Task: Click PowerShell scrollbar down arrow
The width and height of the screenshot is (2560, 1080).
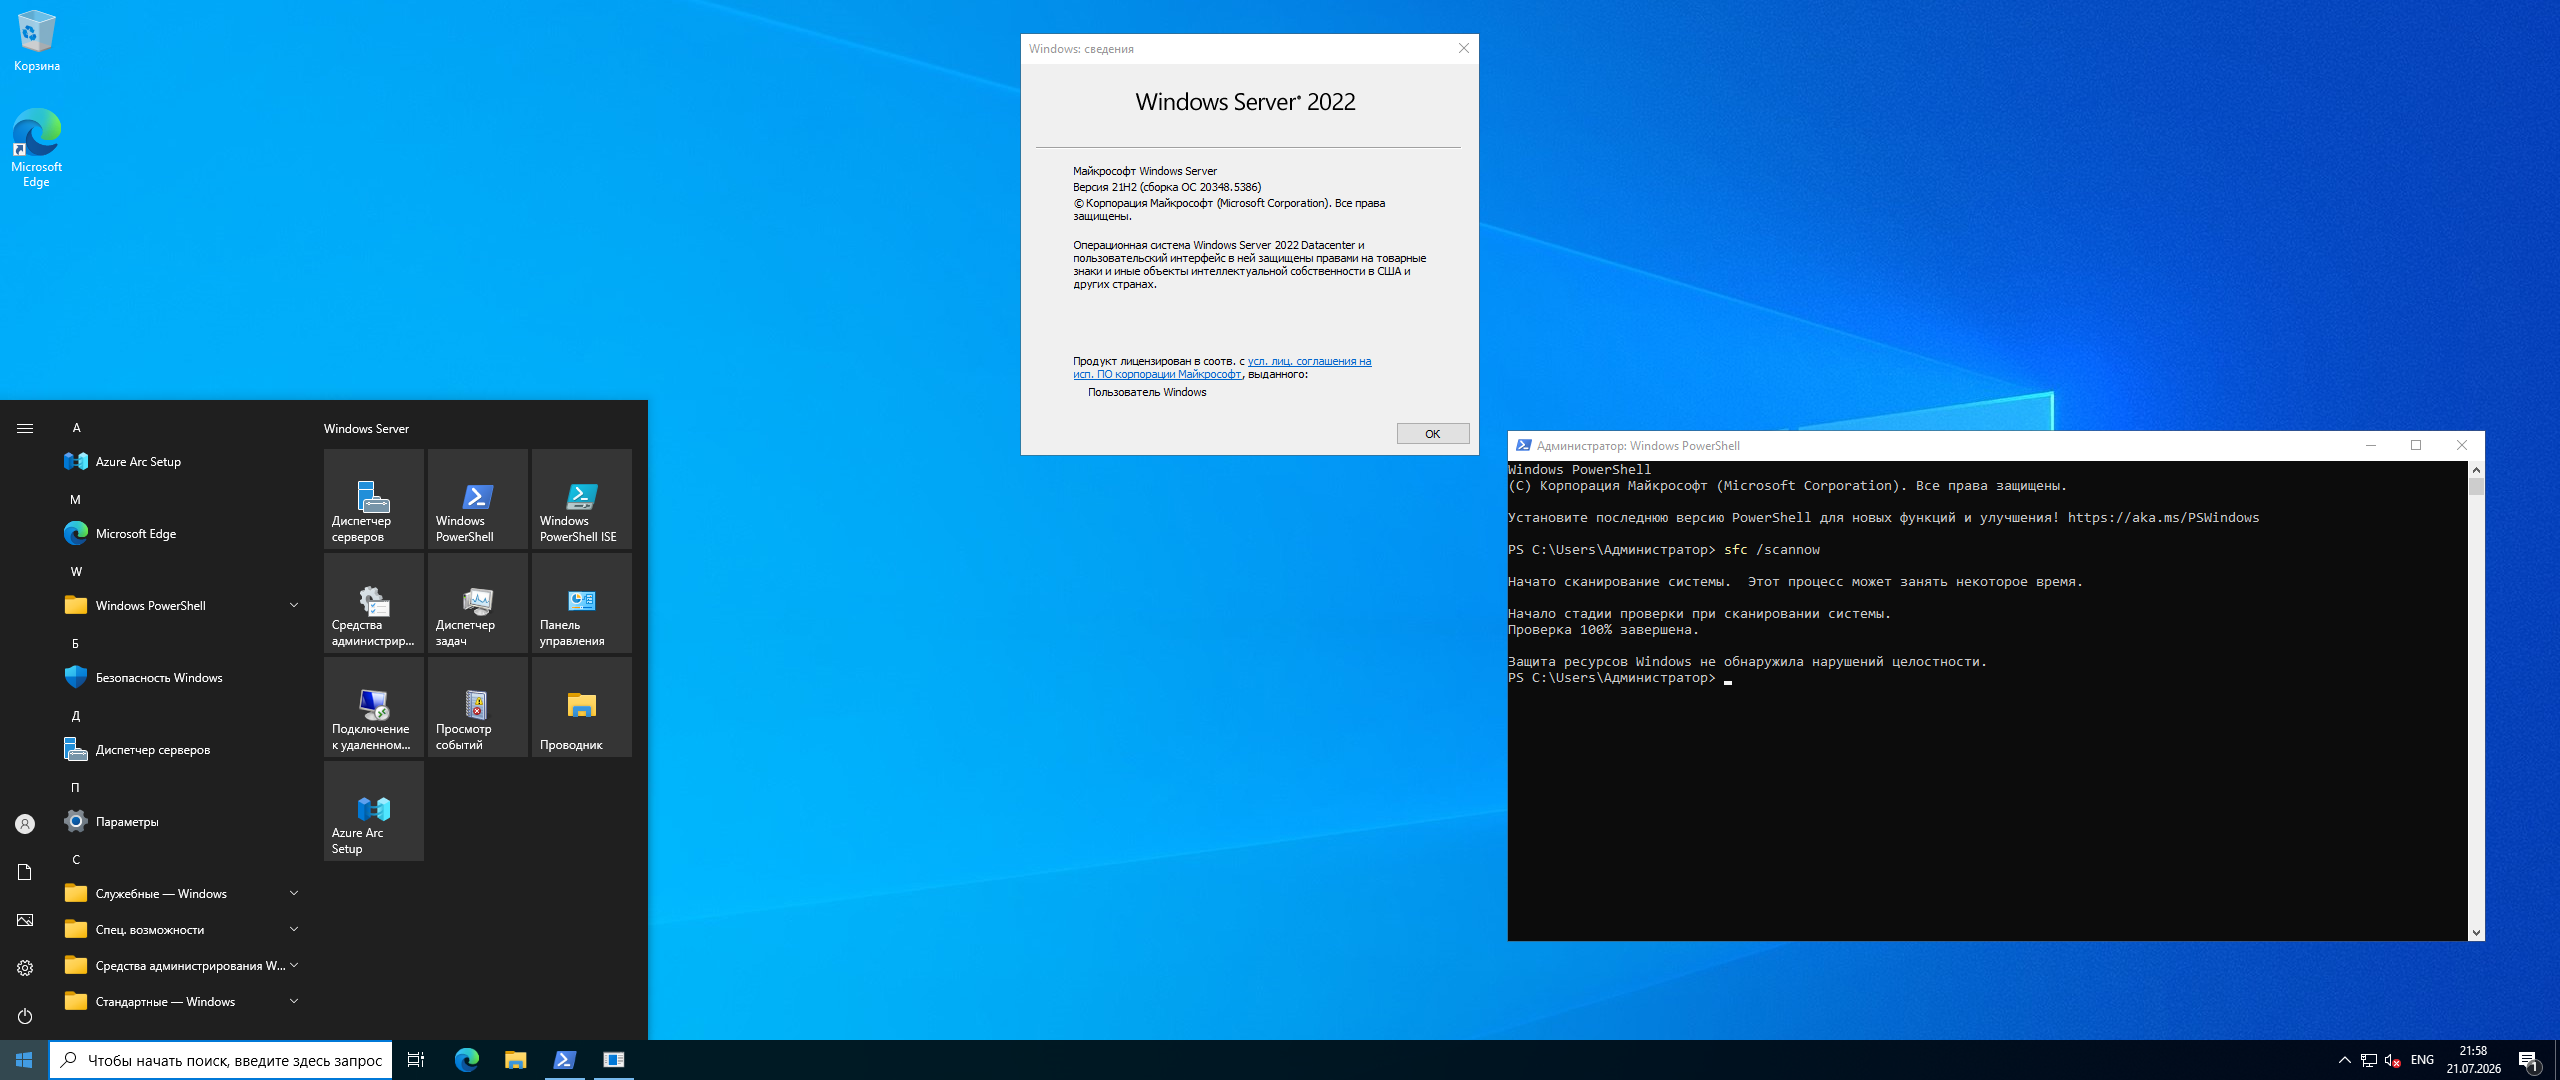Action: (x=2476, y=932)
